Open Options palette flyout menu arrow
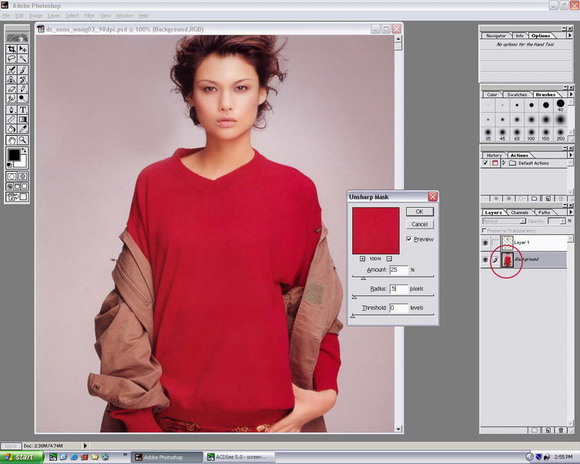 tap(570, 36)
